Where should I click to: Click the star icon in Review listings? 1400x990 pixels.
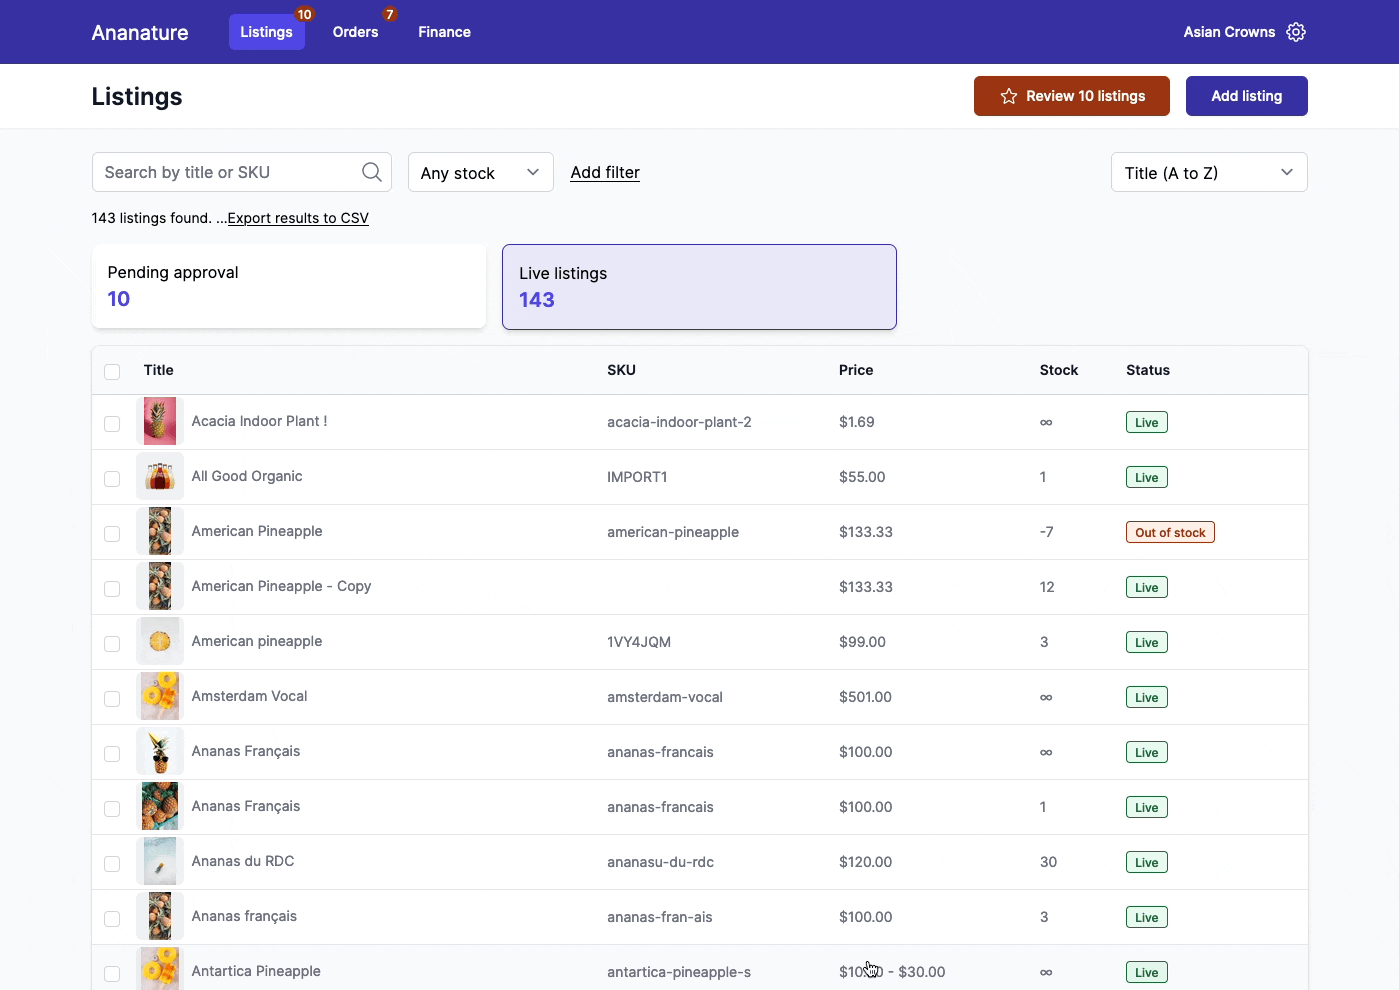(1009, 96)
